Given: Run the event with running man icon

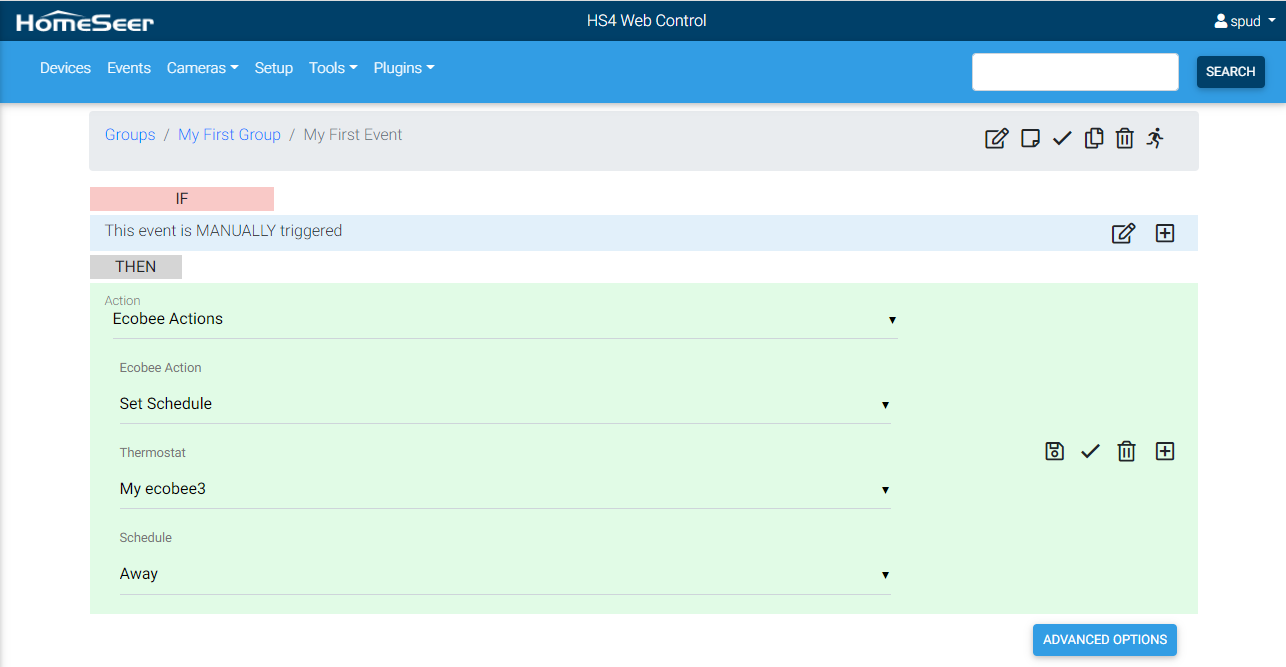Looking at the screenshot, I should pyautogui.click(x=1156, y=139).
